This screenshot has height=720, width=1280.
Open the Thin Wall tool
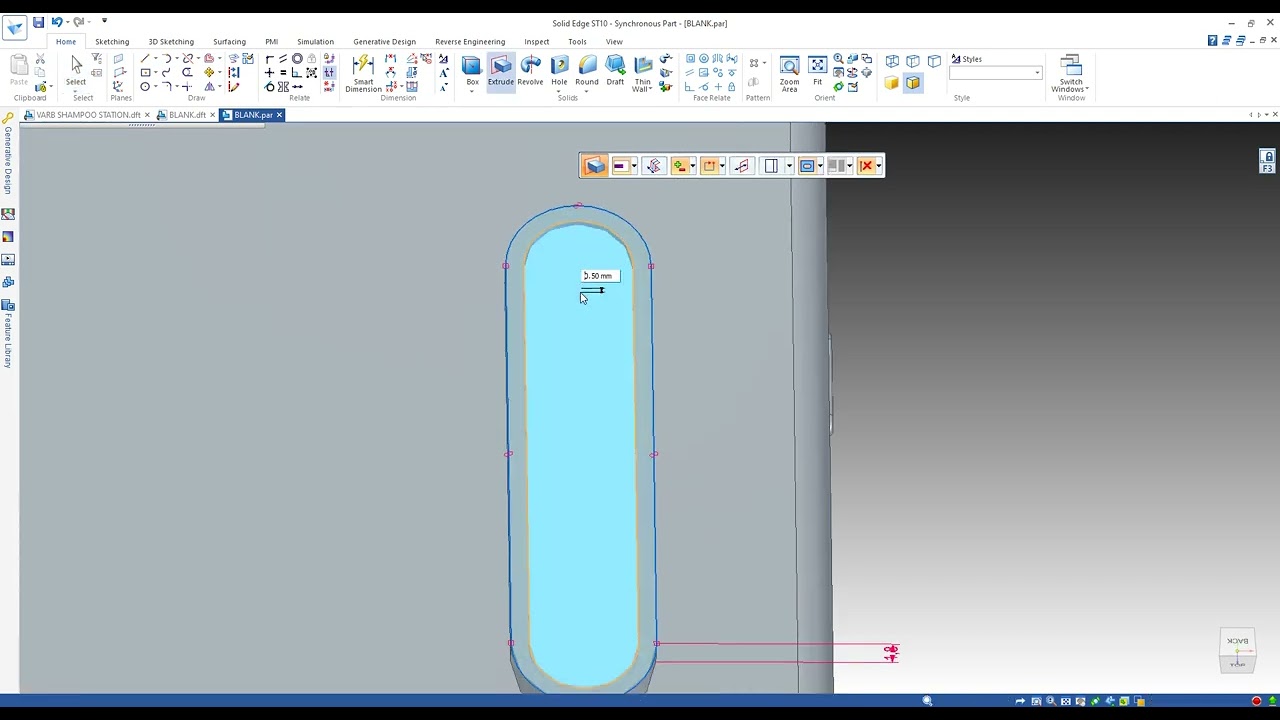[x=642, y=74]
